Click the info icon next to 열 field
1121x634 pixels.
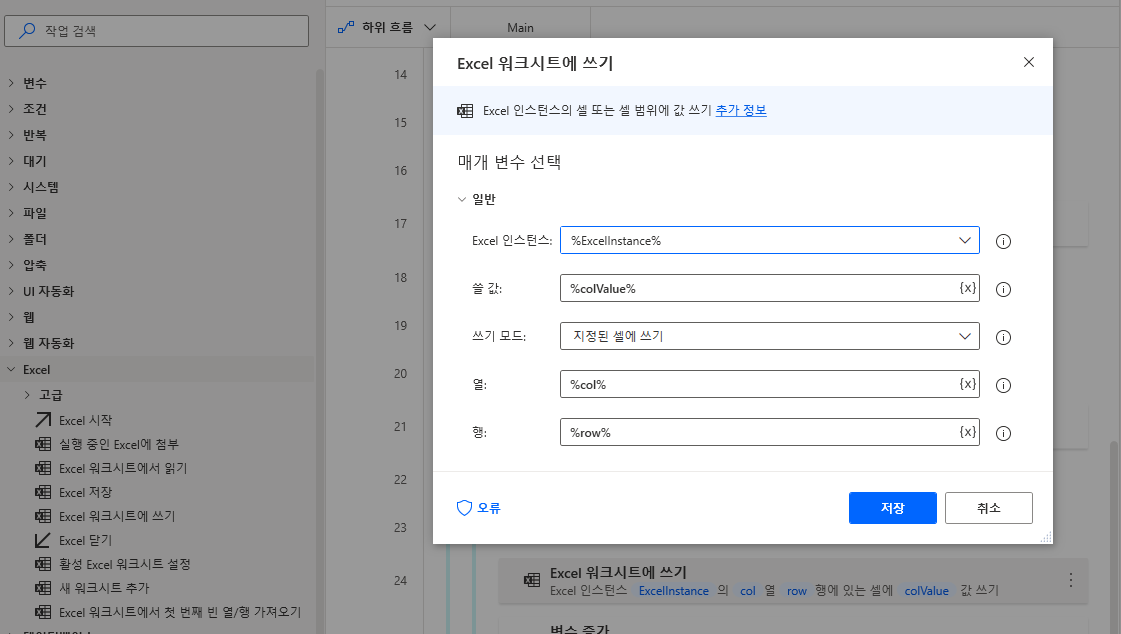tap(1003, 385)
